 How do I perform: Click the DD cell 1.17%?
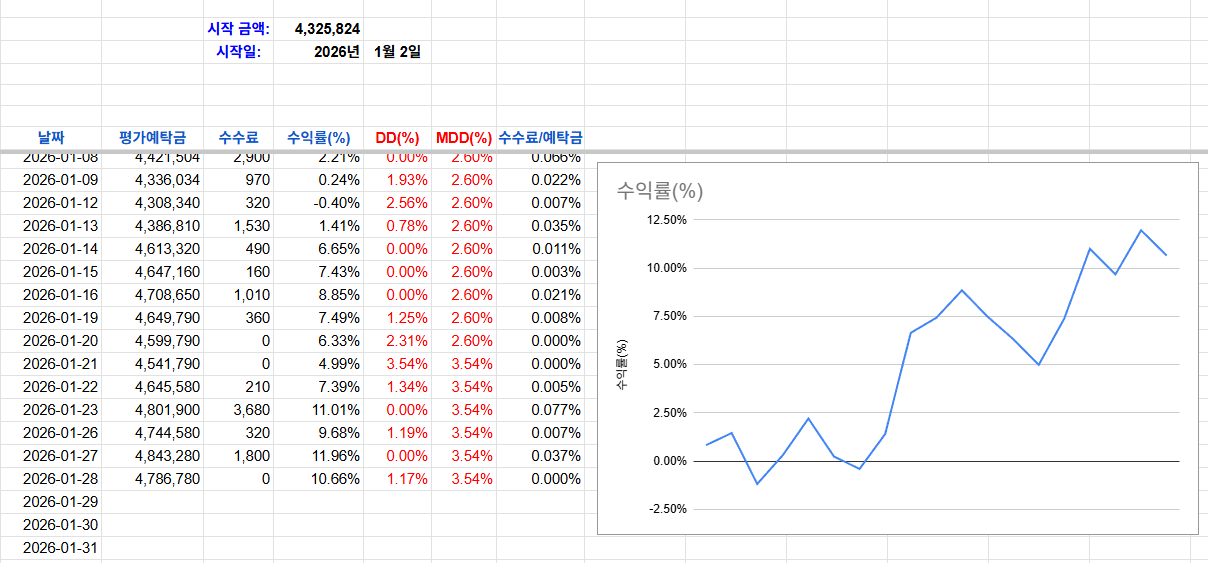(397, 479)
